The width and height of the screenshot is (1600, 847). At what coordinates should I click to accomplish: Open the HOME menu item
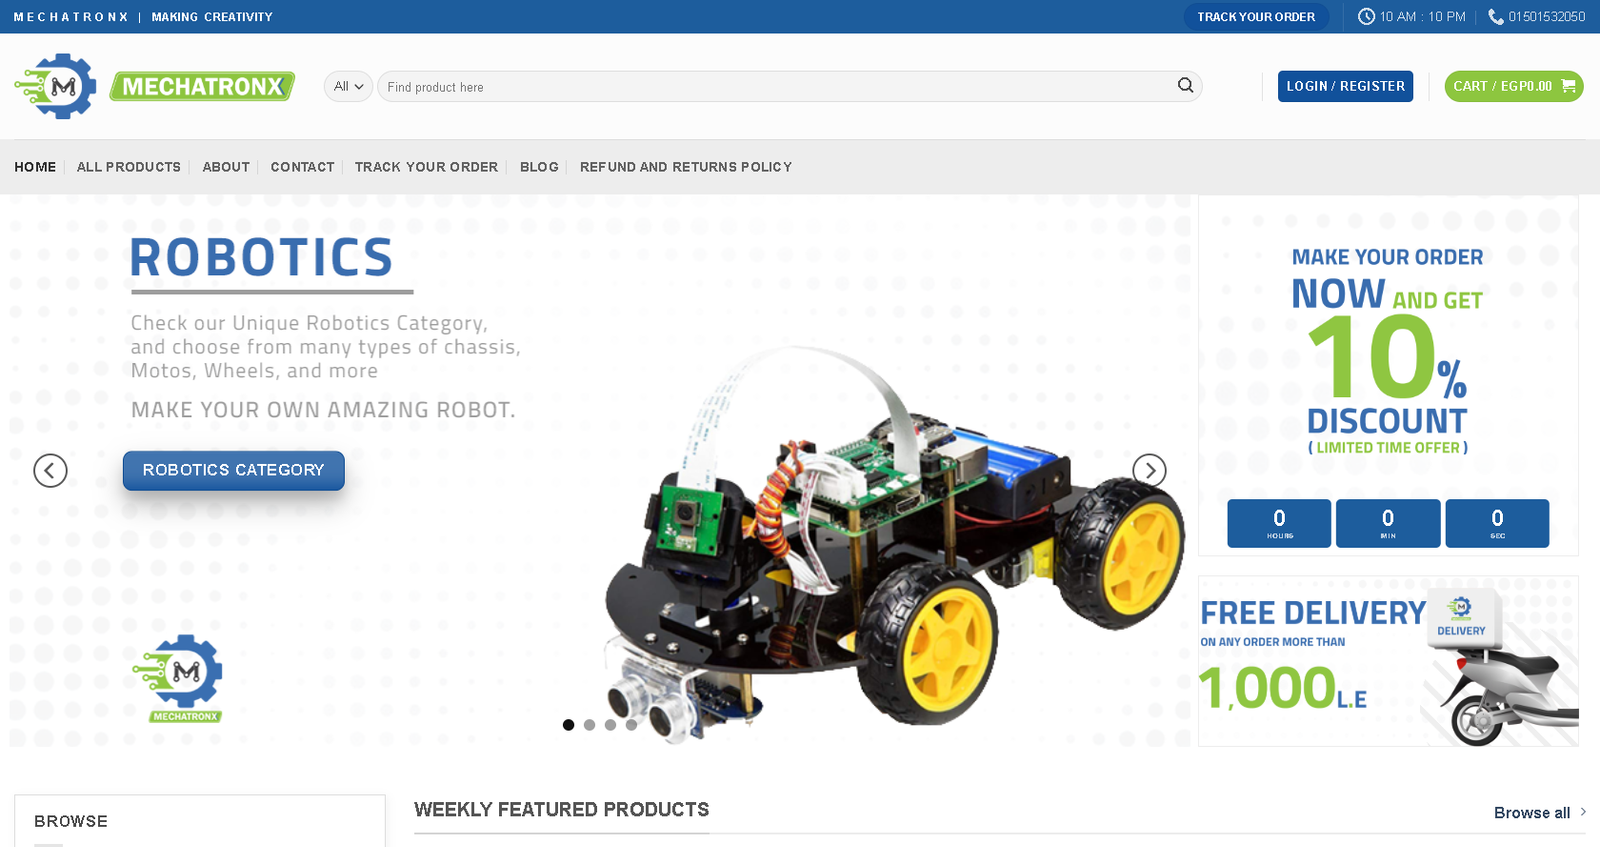35,167
